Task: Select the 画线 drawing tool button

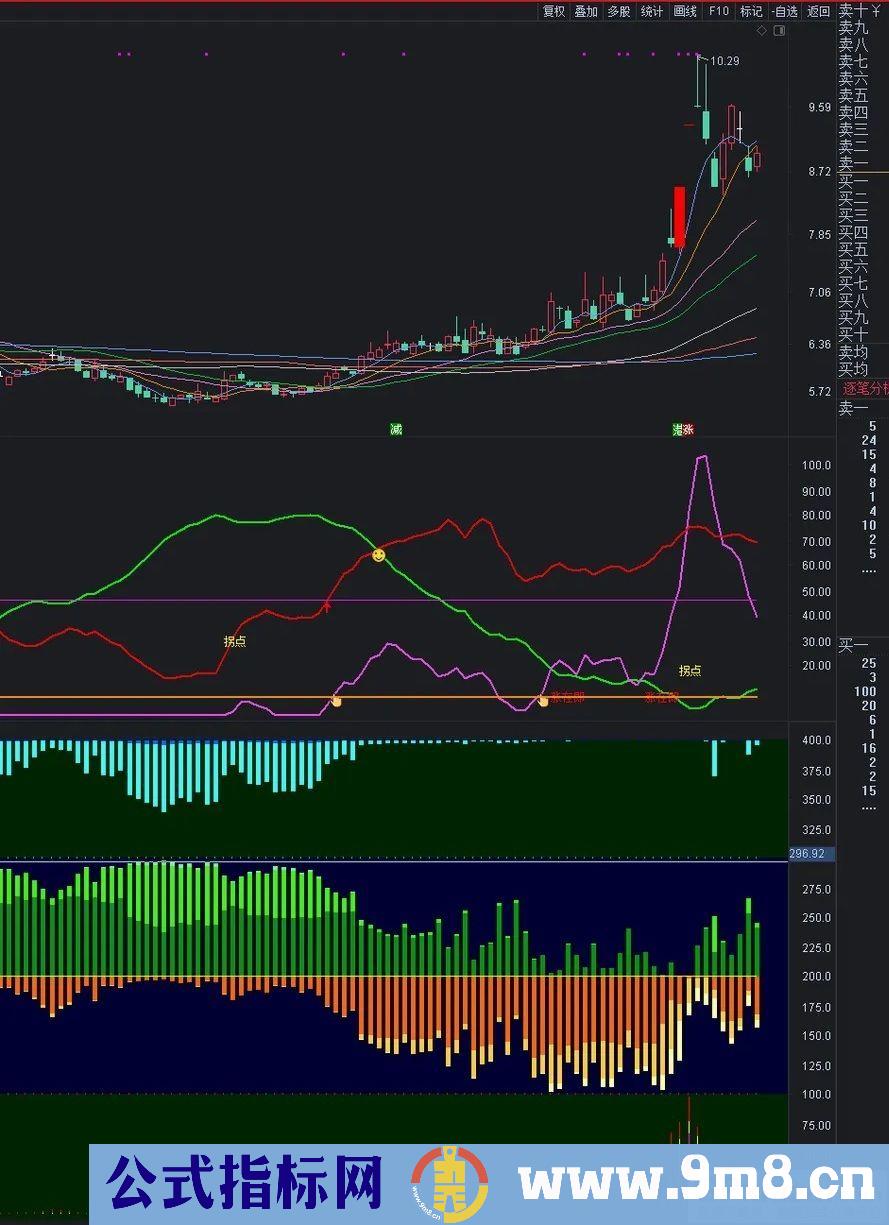Action: point(685,11)
